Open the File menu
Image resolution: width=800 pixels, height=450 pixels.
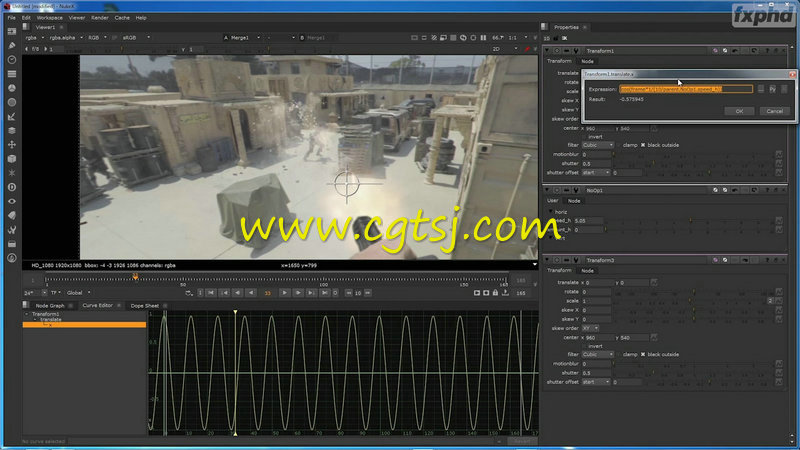(11, 18)
